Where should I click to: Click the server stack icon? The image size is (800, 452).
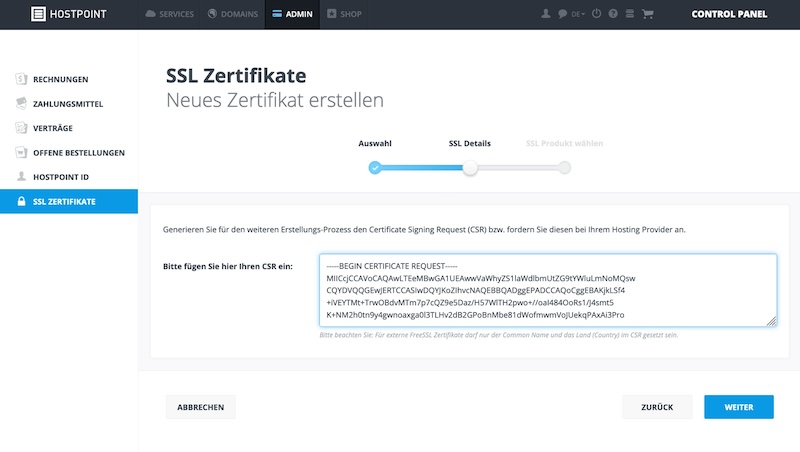[630, 14]
